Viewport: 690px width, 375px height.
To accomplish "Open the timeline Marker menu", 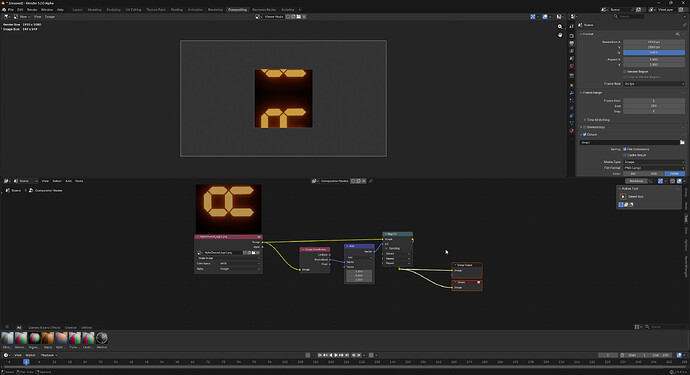I will (x=30, y=355).
